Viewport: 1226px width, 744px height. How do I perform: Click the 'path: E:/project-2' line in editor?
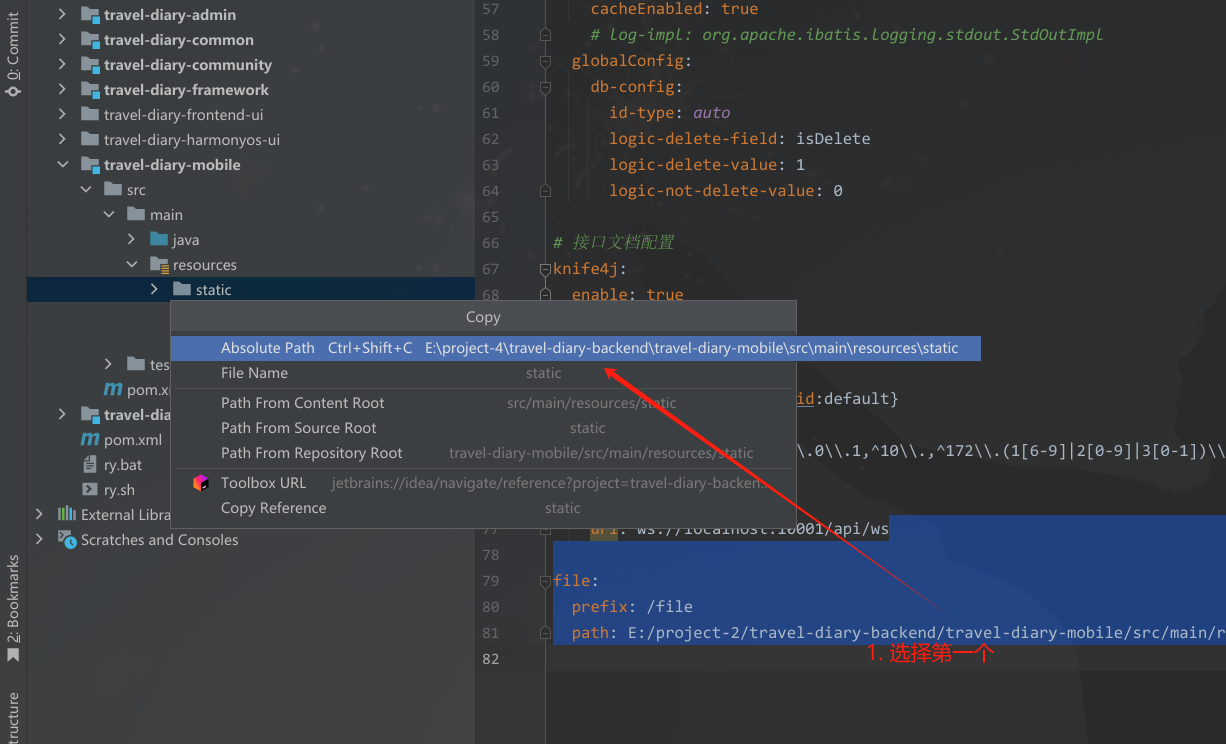(x=898, y=633)
